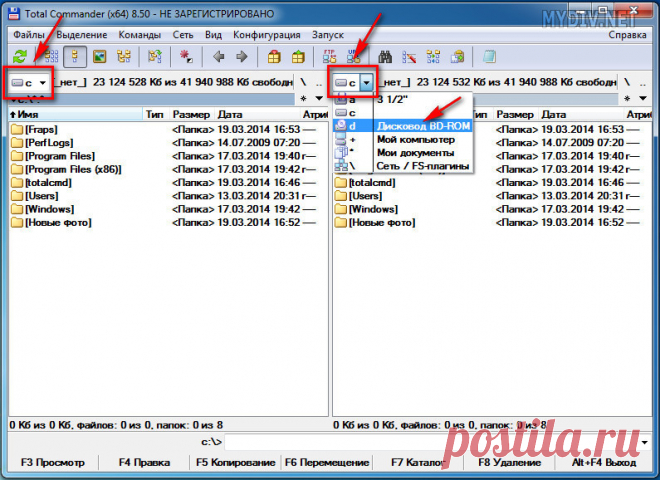Click the pack files archive icon
Screen dimensions: 660x480
point(274,56)
